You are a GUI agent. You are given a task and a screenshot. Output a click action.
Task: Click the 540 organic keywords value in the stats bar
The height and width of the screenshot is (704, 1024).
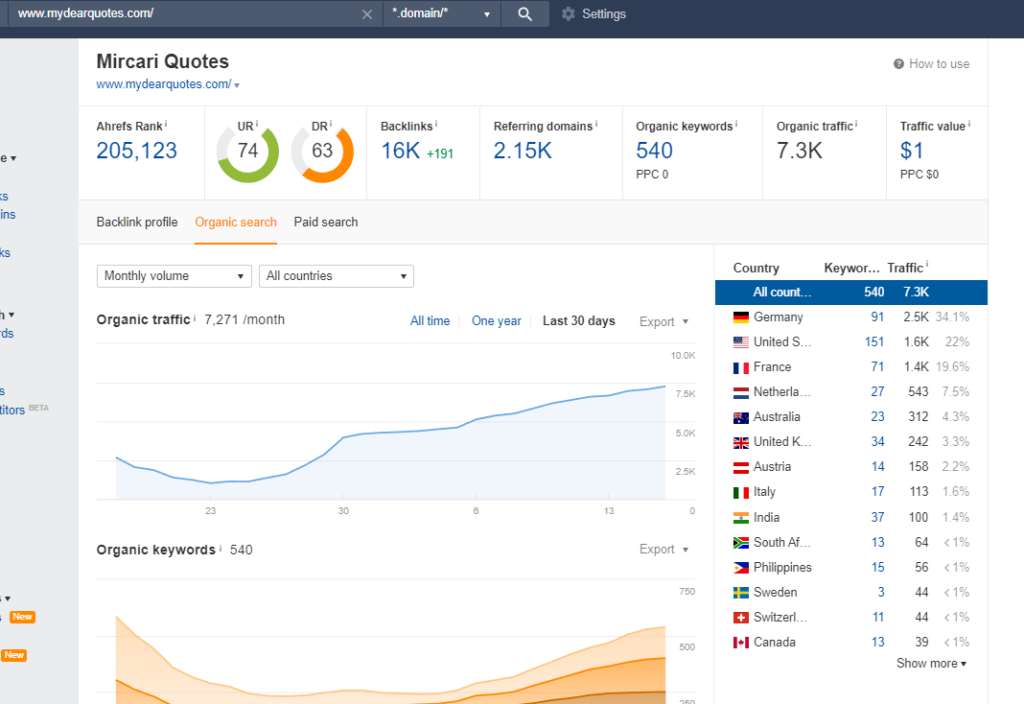coord(654,151)
